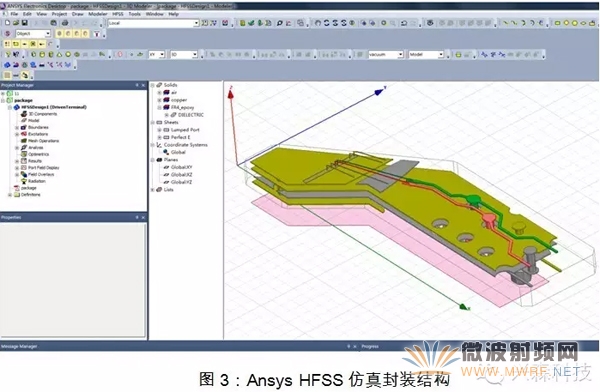Click the Mesh Operations icon in the tree
Viewport: 600px width, 392px height.
(24, 141)
